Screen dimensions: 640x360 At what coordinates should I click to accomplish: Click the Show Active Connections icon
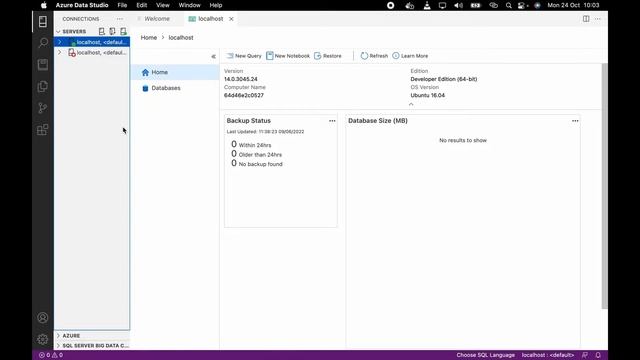click(123, 31)
